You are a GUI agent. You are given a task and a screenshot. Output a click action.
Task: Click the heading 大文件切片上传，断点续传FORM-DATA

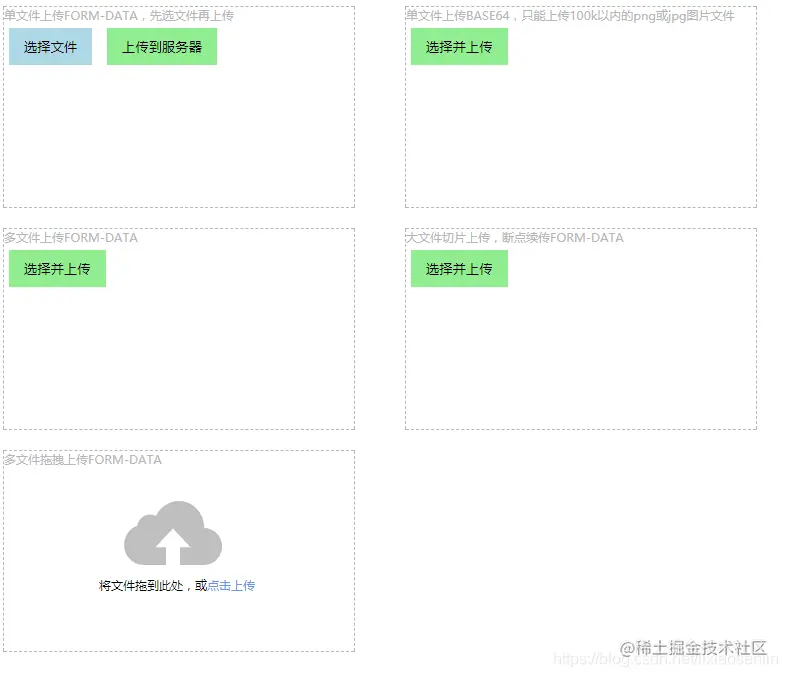point(515,237)
